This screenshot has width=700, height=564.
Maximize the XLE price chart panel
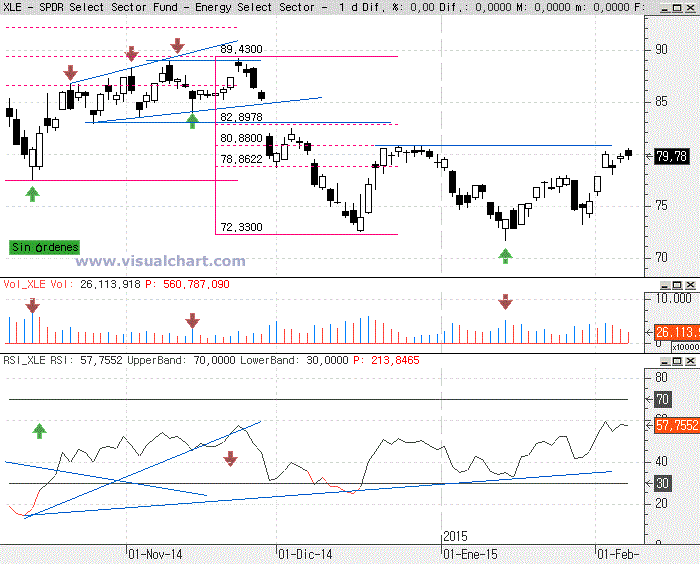tap(677, 8)
